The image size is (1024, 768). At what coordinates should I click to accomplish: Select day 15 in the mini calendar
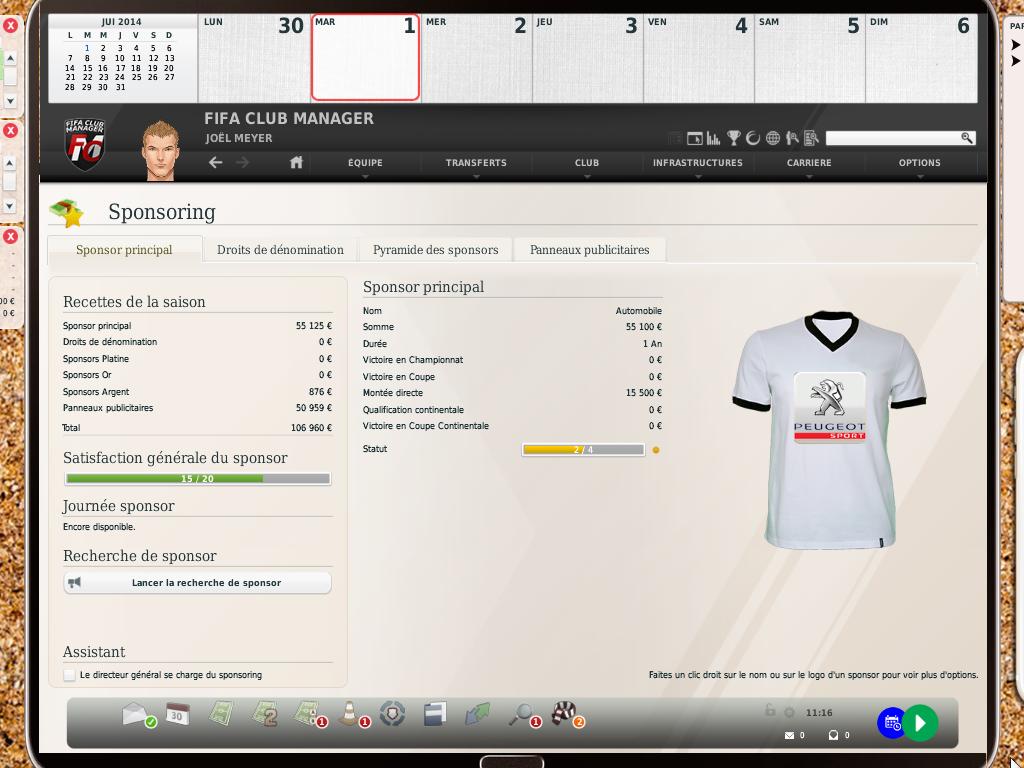click(88, 67)
